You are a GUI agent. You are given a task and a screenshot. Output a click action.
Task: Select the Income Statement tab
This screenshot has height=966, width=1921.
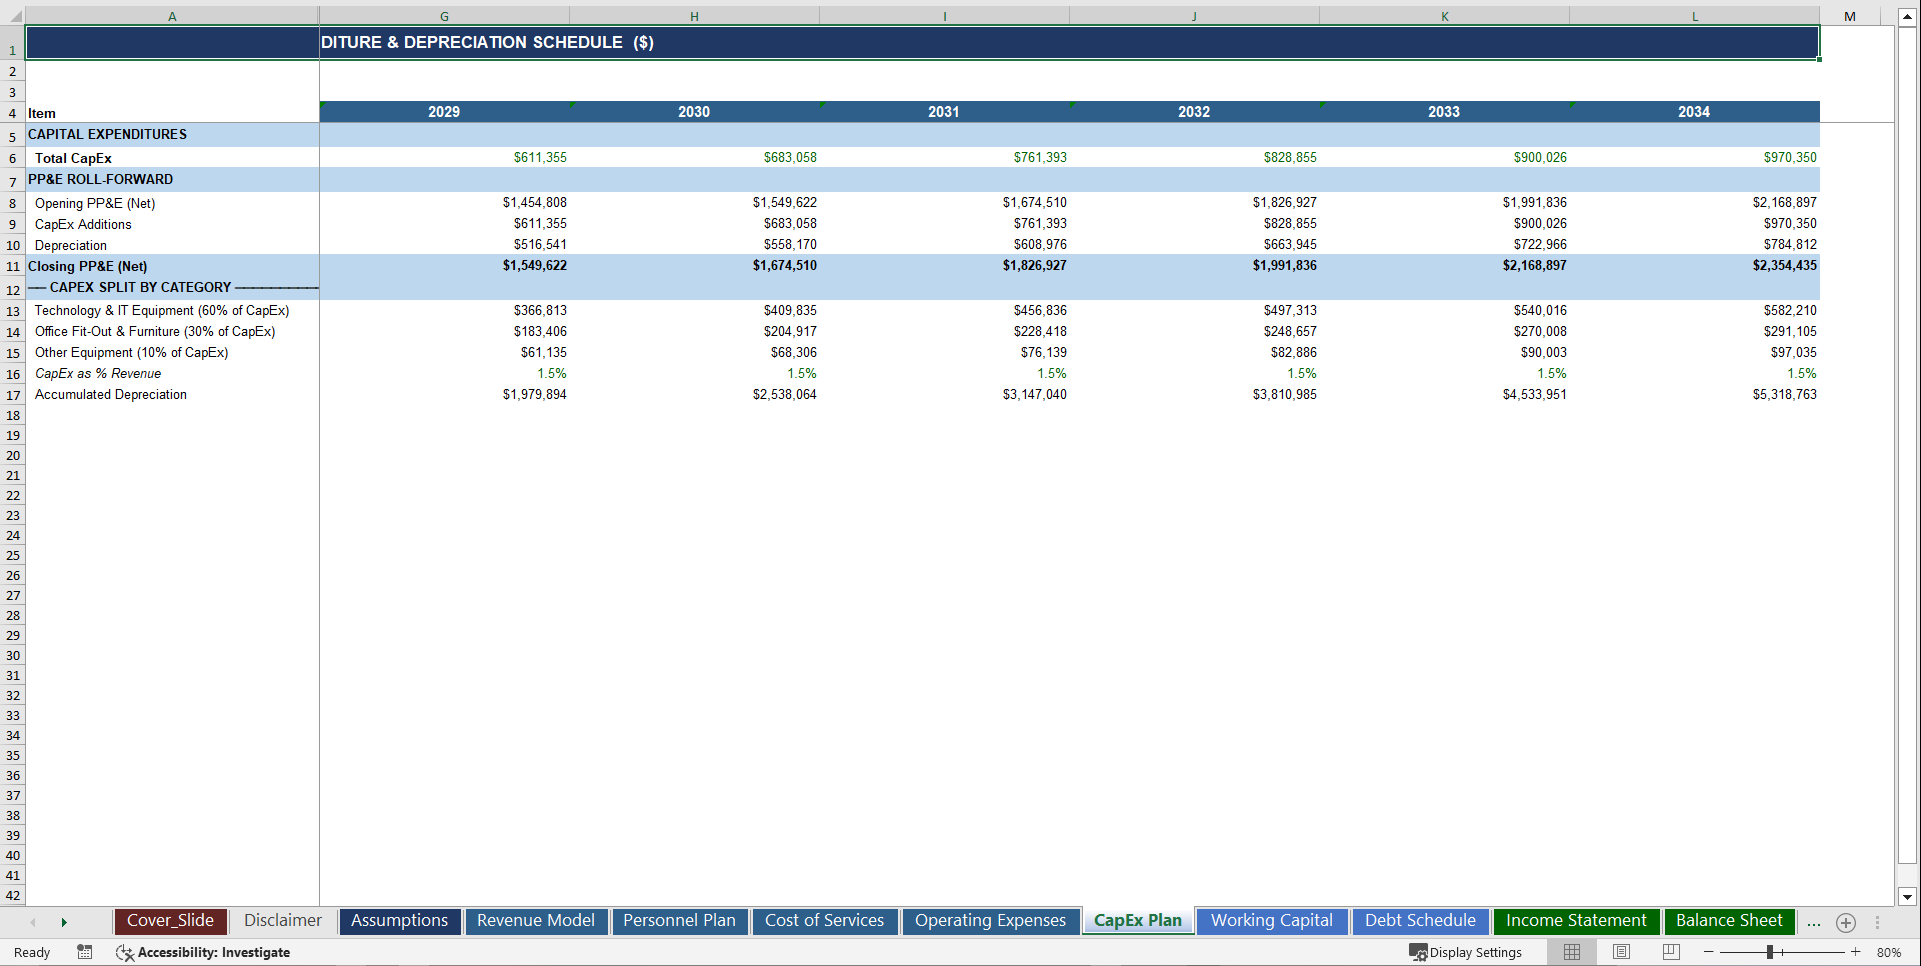1576,921
